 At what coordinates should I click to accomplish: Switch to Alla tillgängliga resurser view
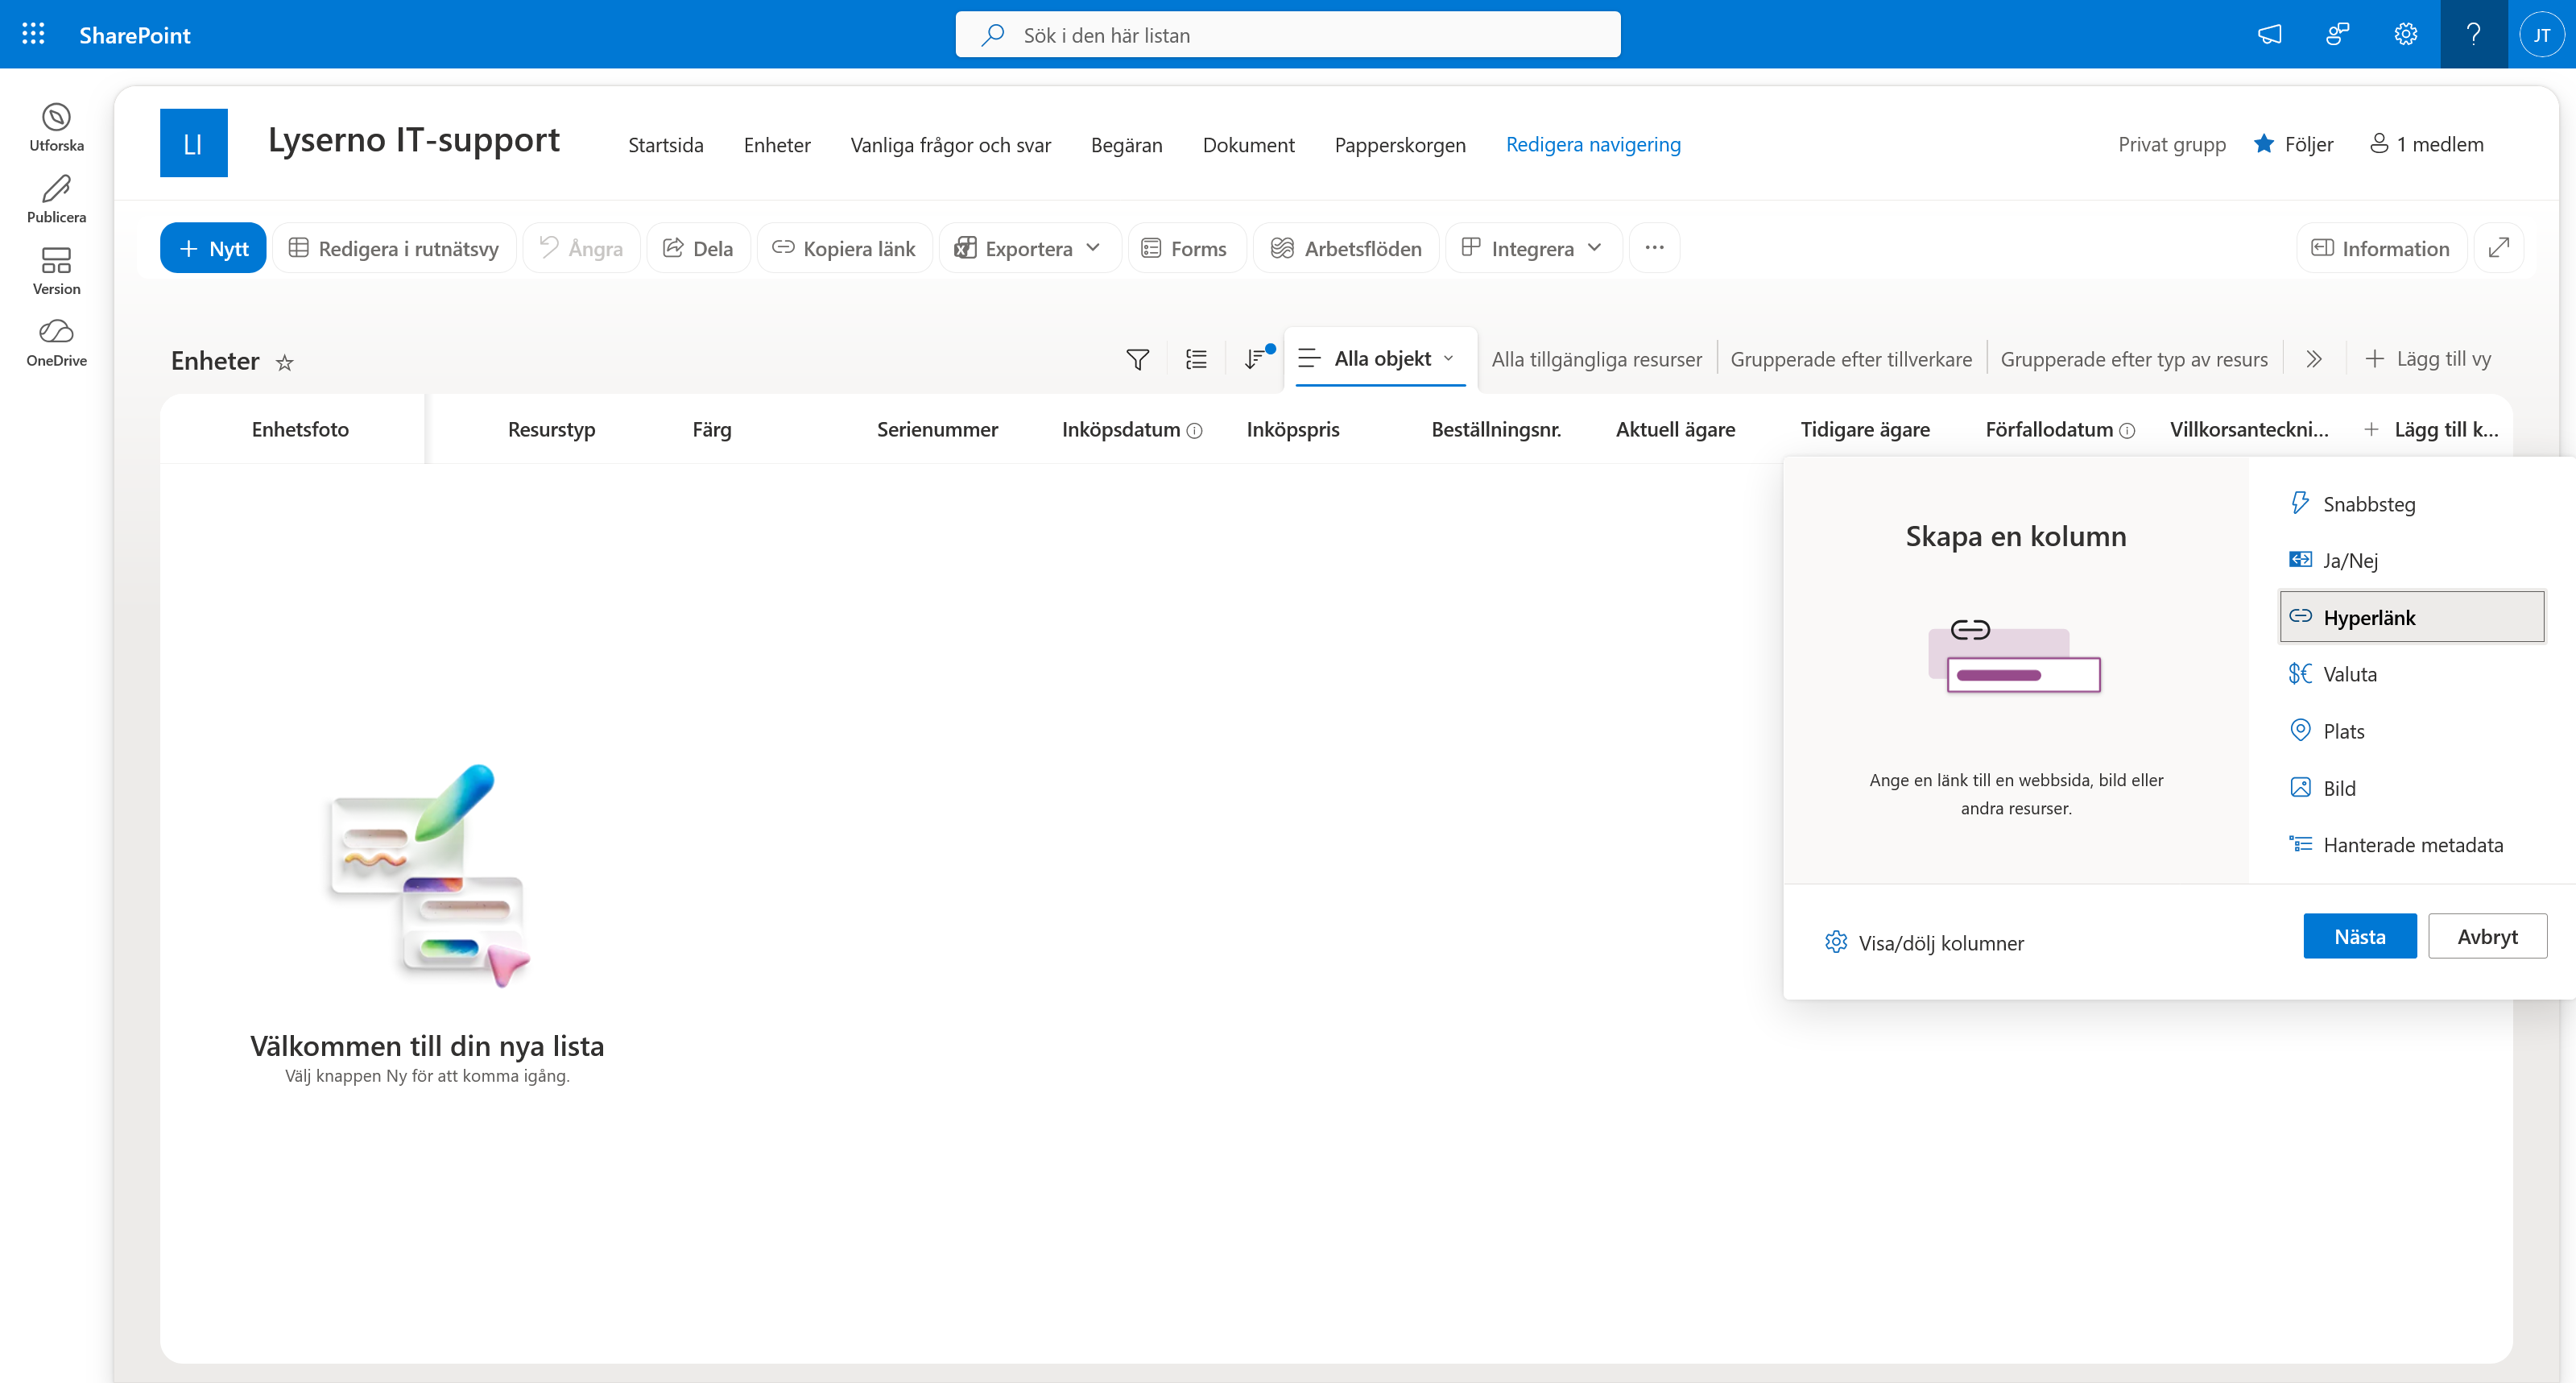(x=1597, y=359)
